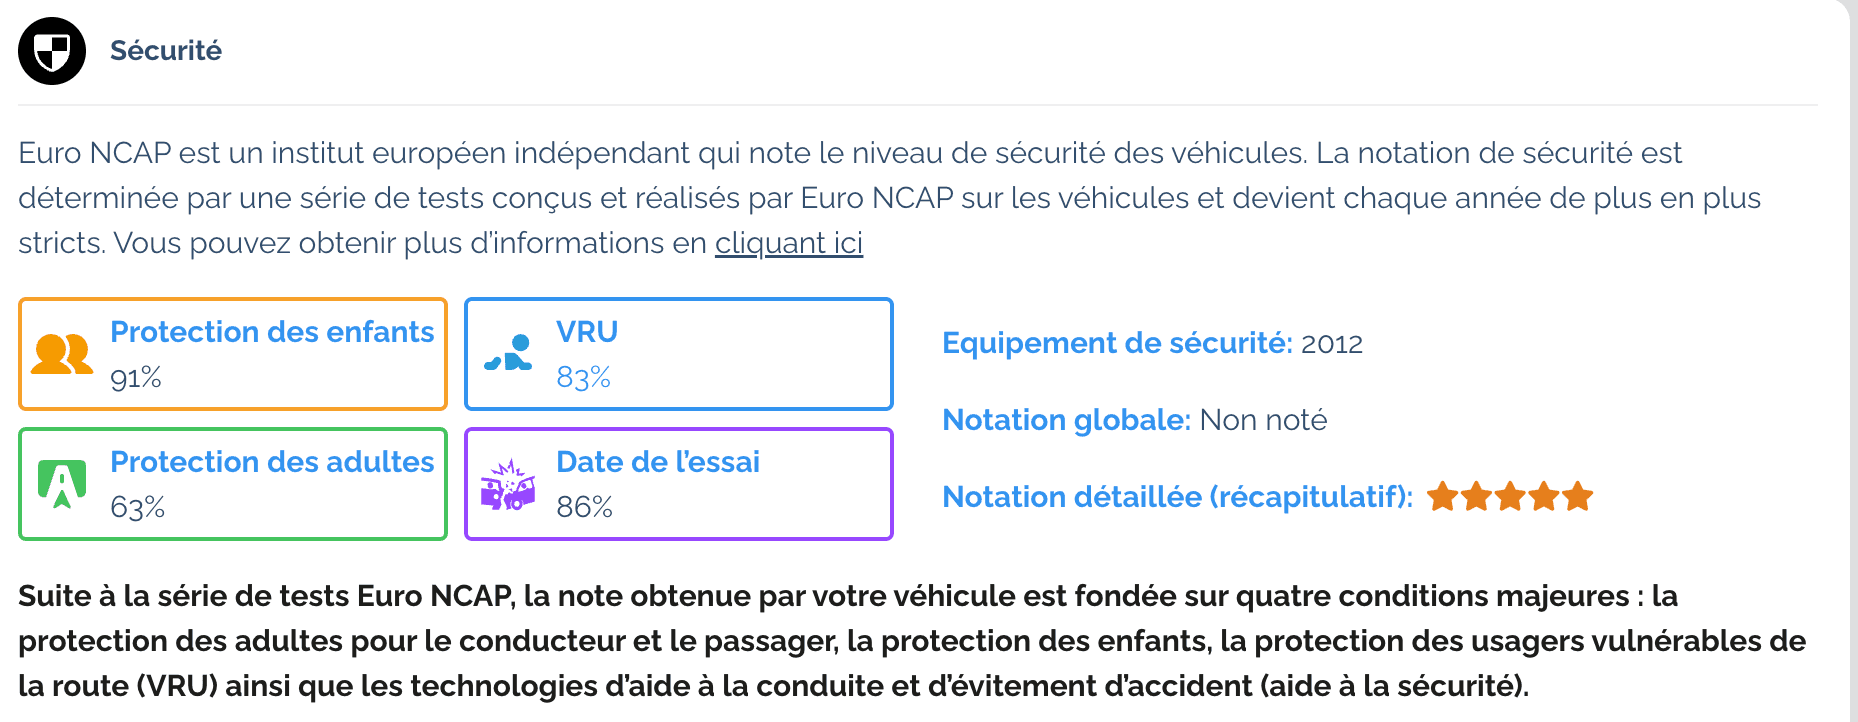Screen dimensions: 1858x722
Task: Click the 91% children protection score
Action: (134, 378)
